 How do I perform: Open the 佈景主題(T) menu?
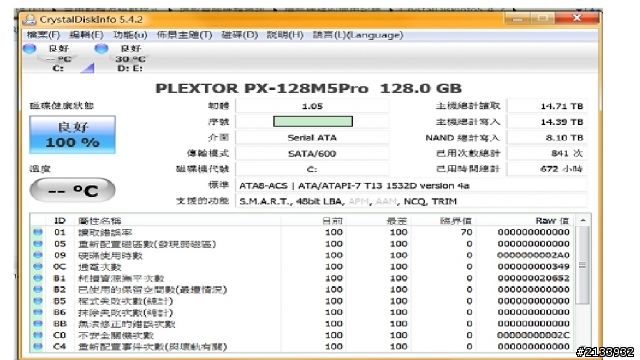click(x=184, y=35)
